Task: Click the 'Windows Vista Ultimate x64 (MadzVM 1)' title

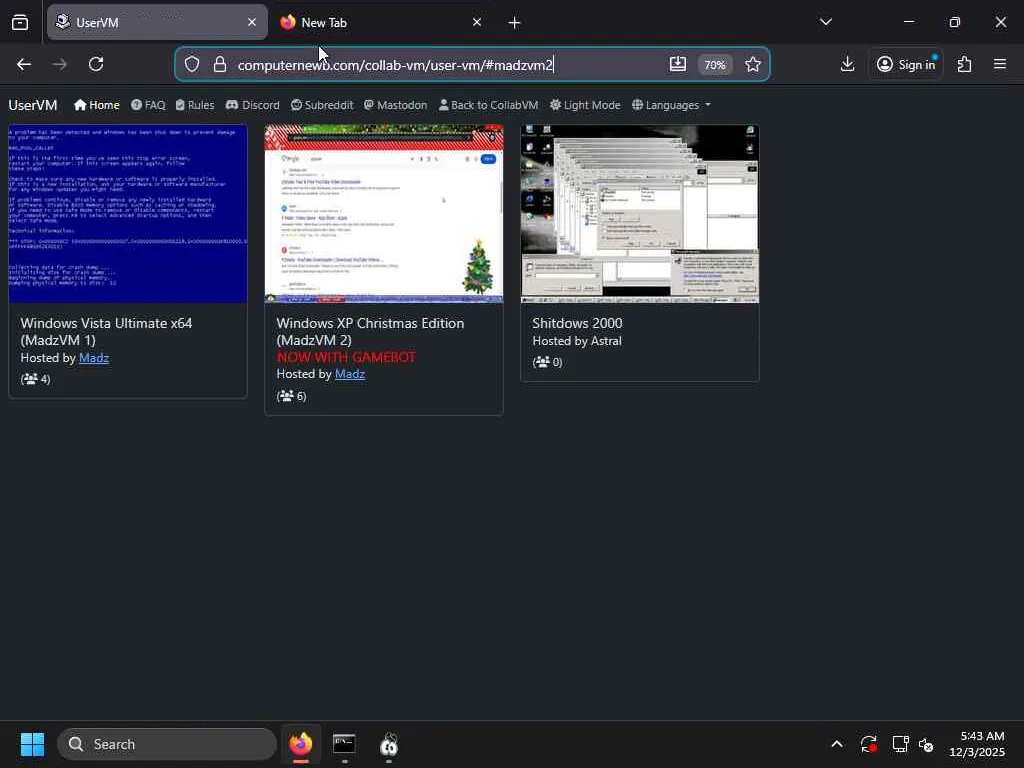Action: pos(106,332)
